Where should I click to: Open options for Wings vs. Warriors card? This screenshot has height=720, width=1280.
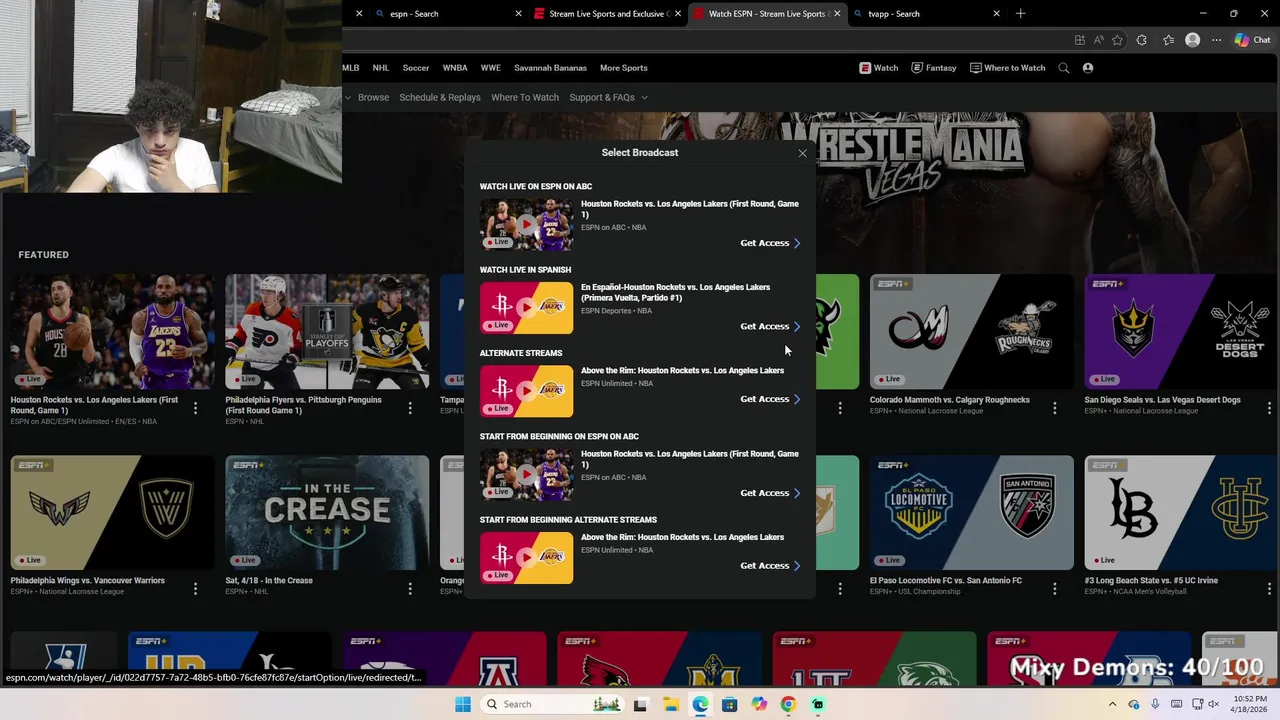[195, 589]
